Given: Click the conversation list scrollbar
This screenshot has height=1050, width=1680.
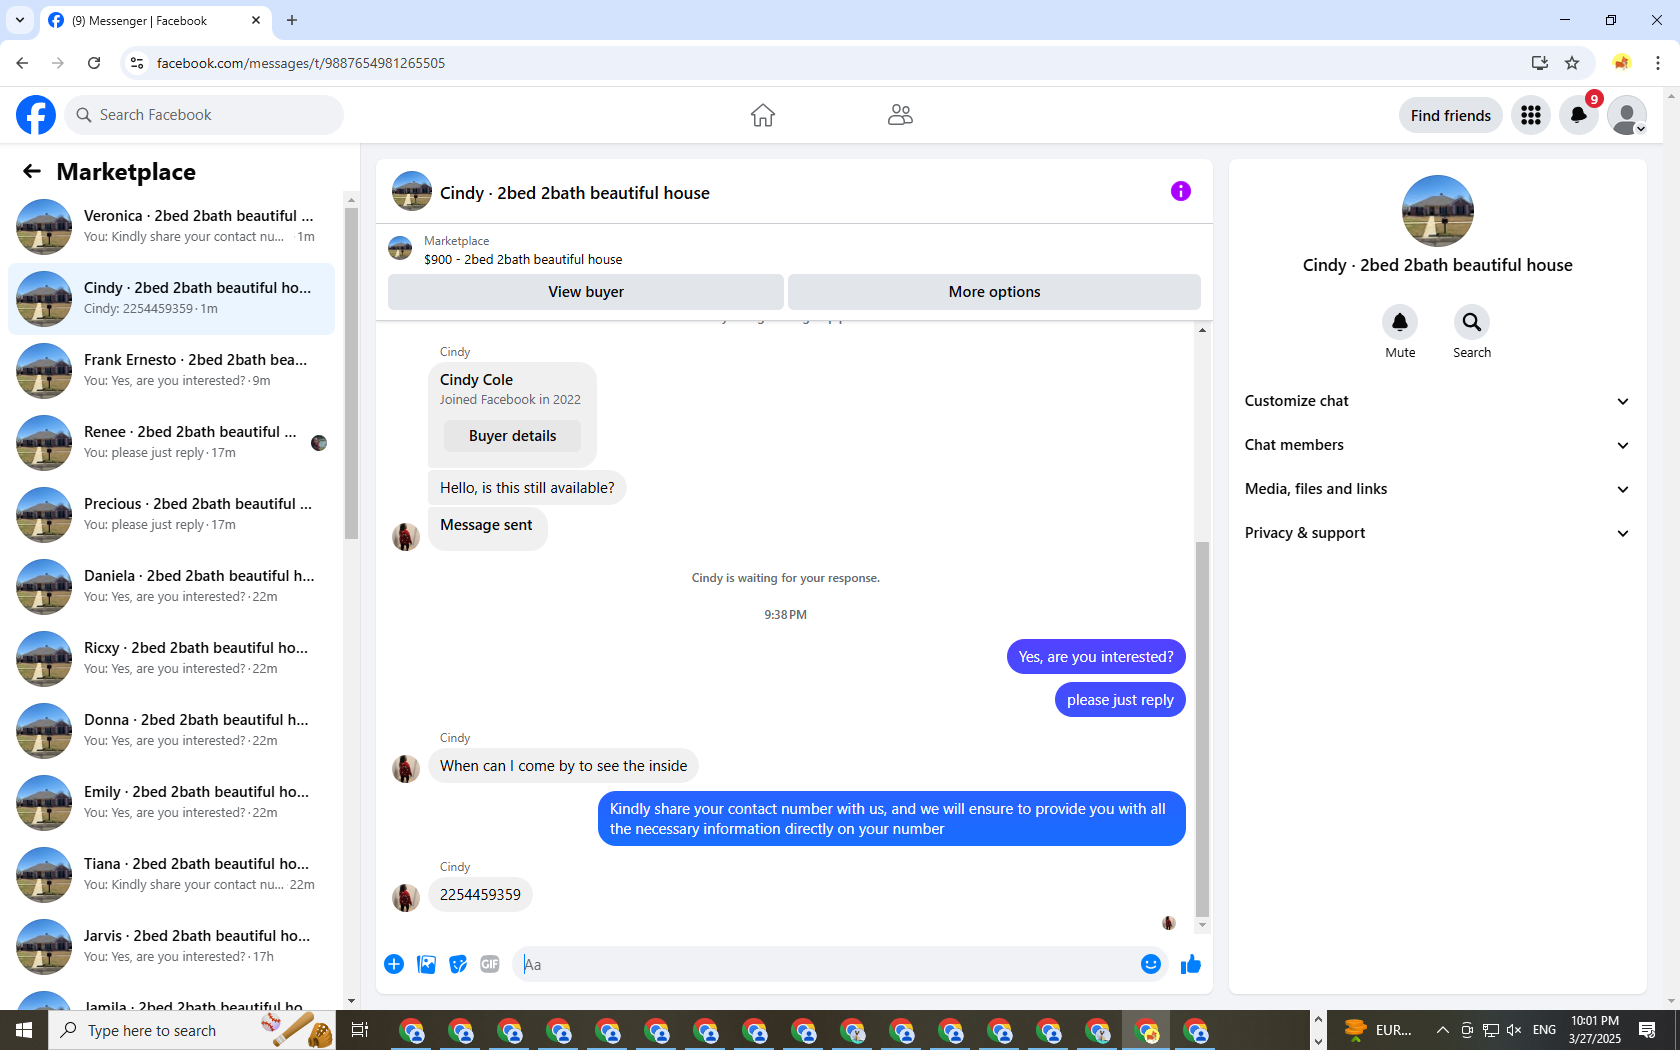Looking at the screenshot, I should [x=351, y=372].
